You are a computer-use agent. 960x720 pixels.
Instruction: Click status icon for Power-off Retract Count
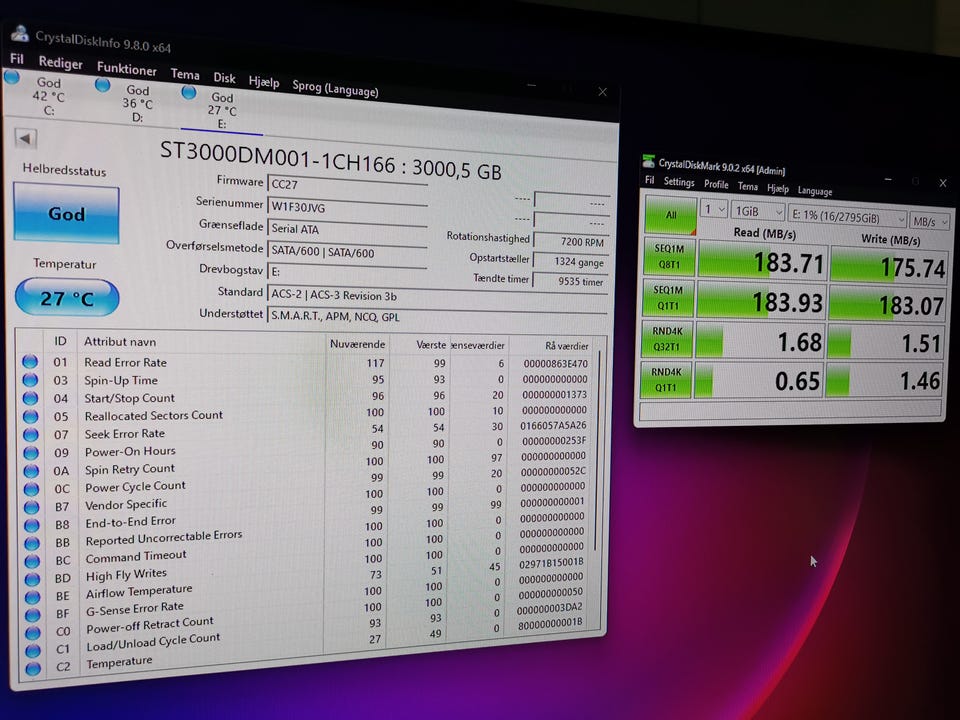[33, 632]
